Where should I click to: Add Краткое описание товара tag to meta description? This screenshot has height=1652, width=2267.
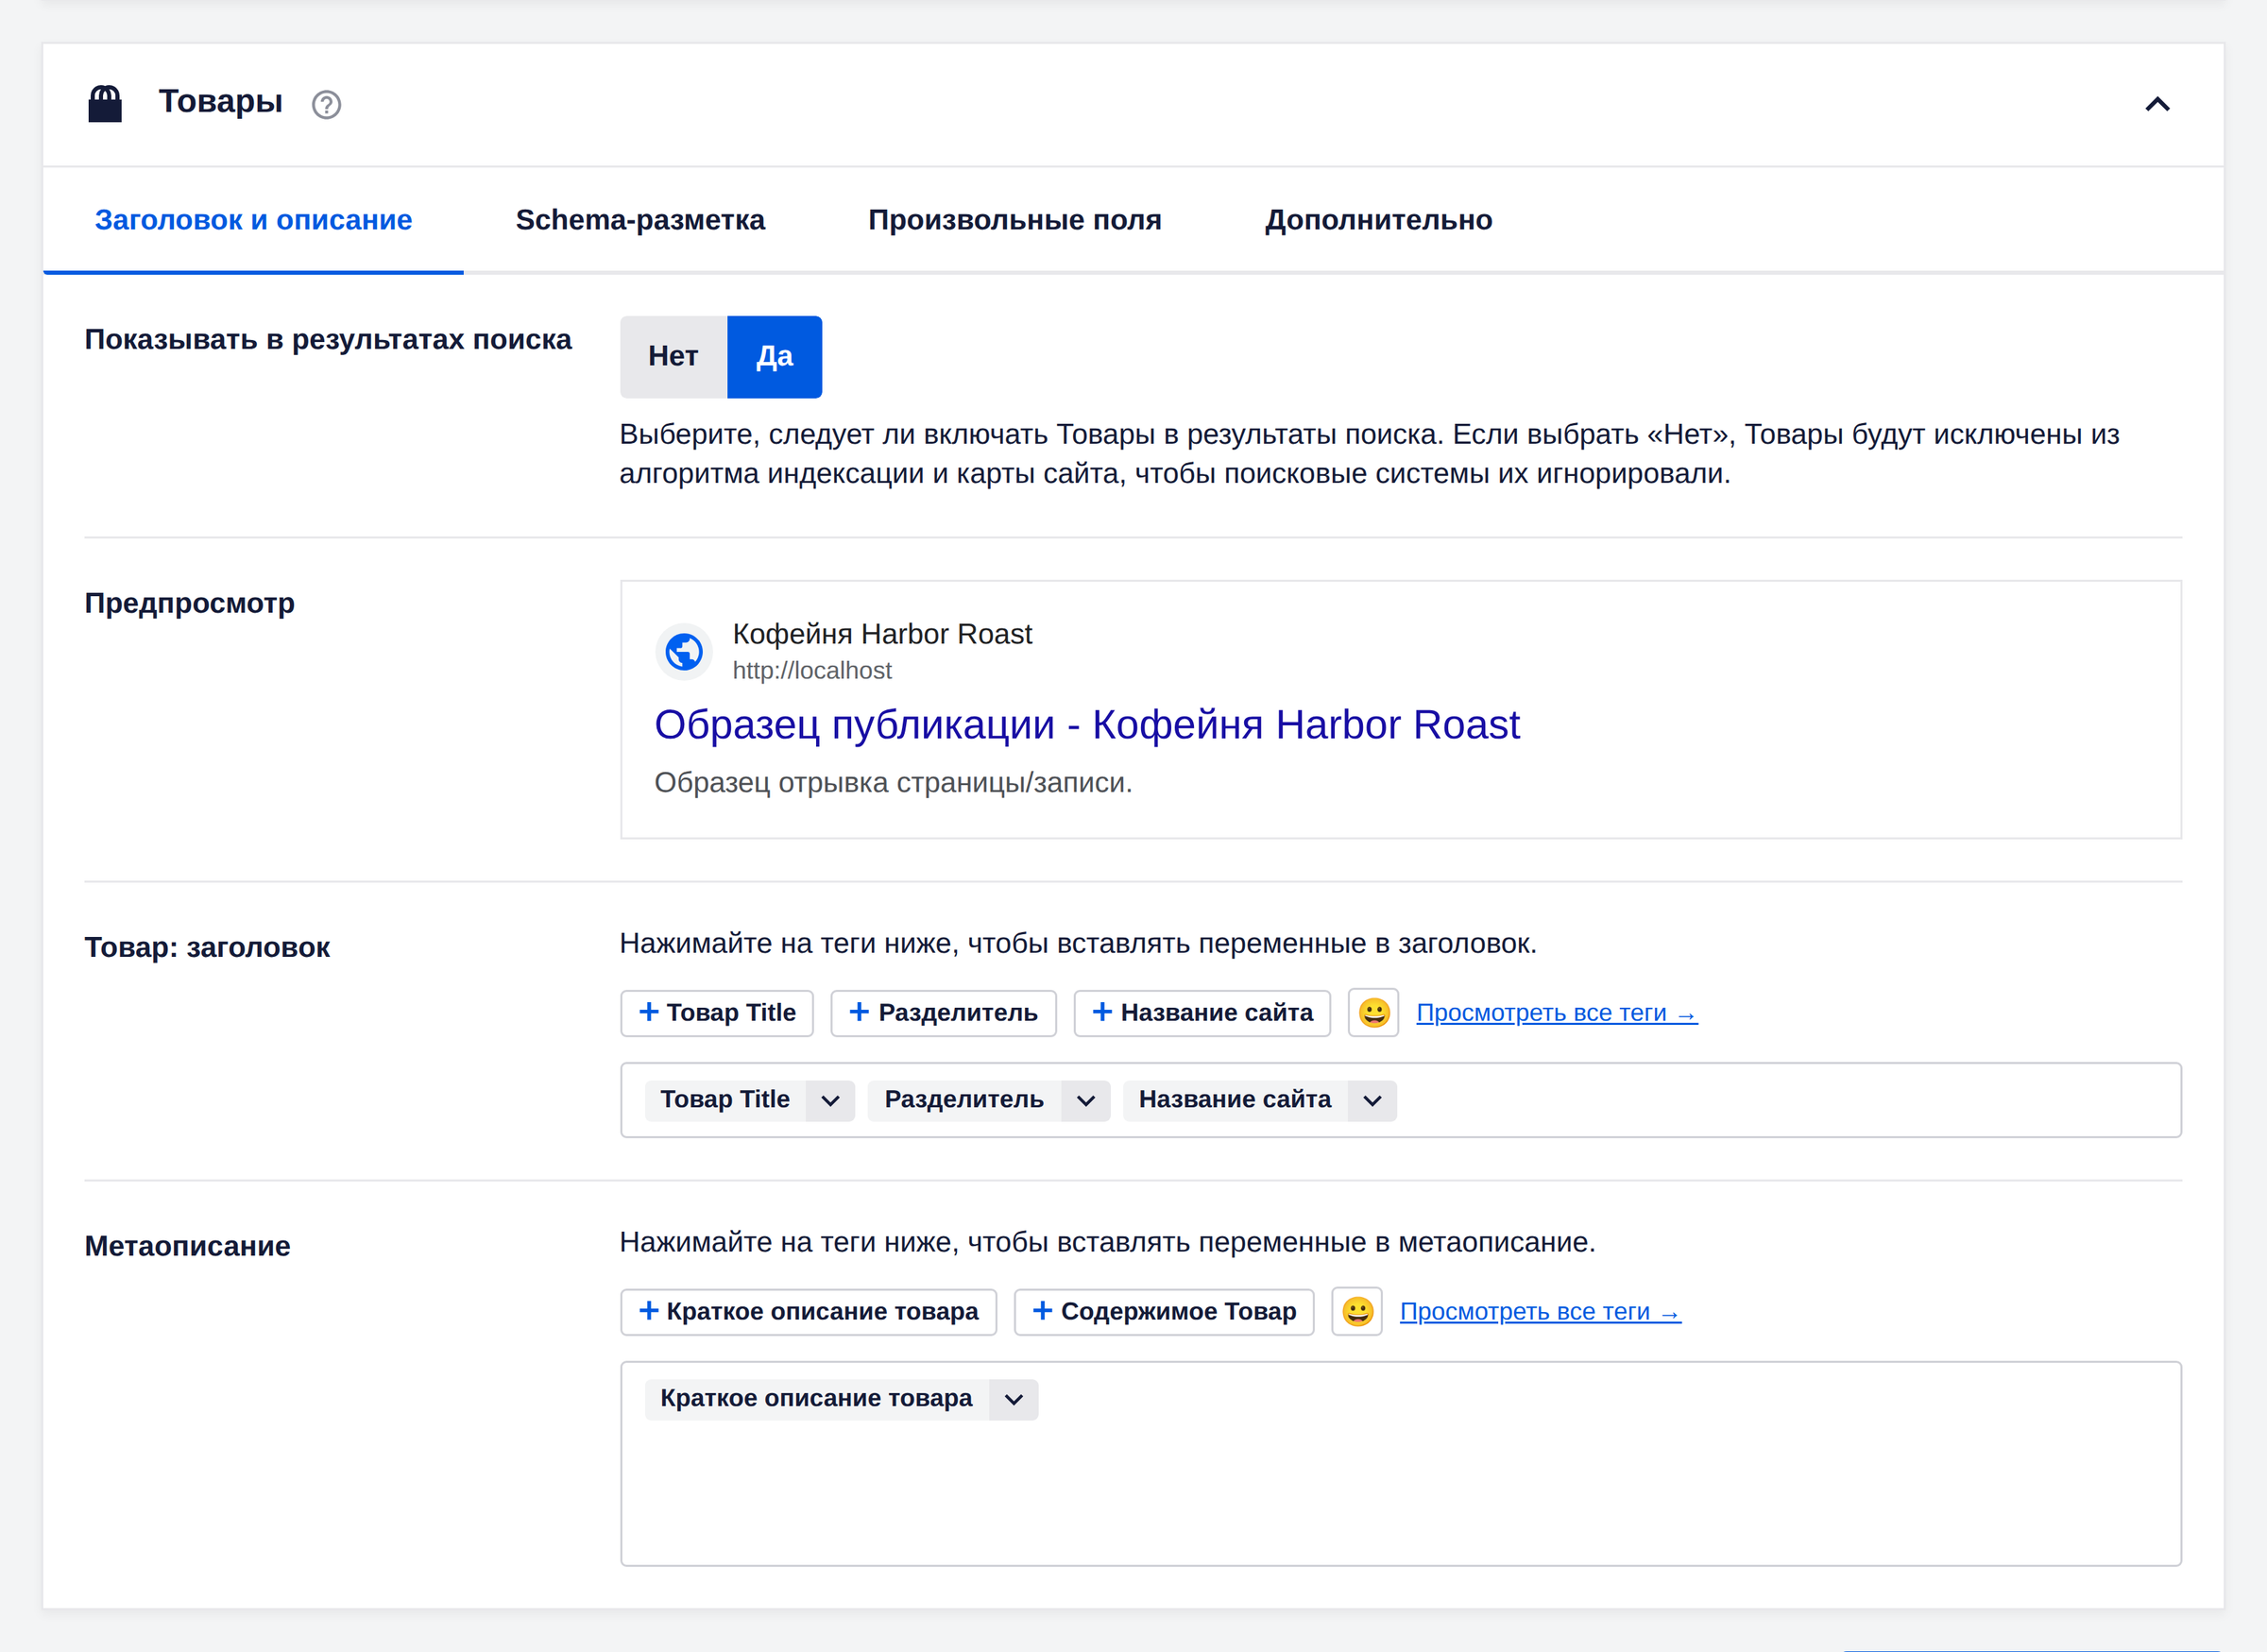(808, 1312)
